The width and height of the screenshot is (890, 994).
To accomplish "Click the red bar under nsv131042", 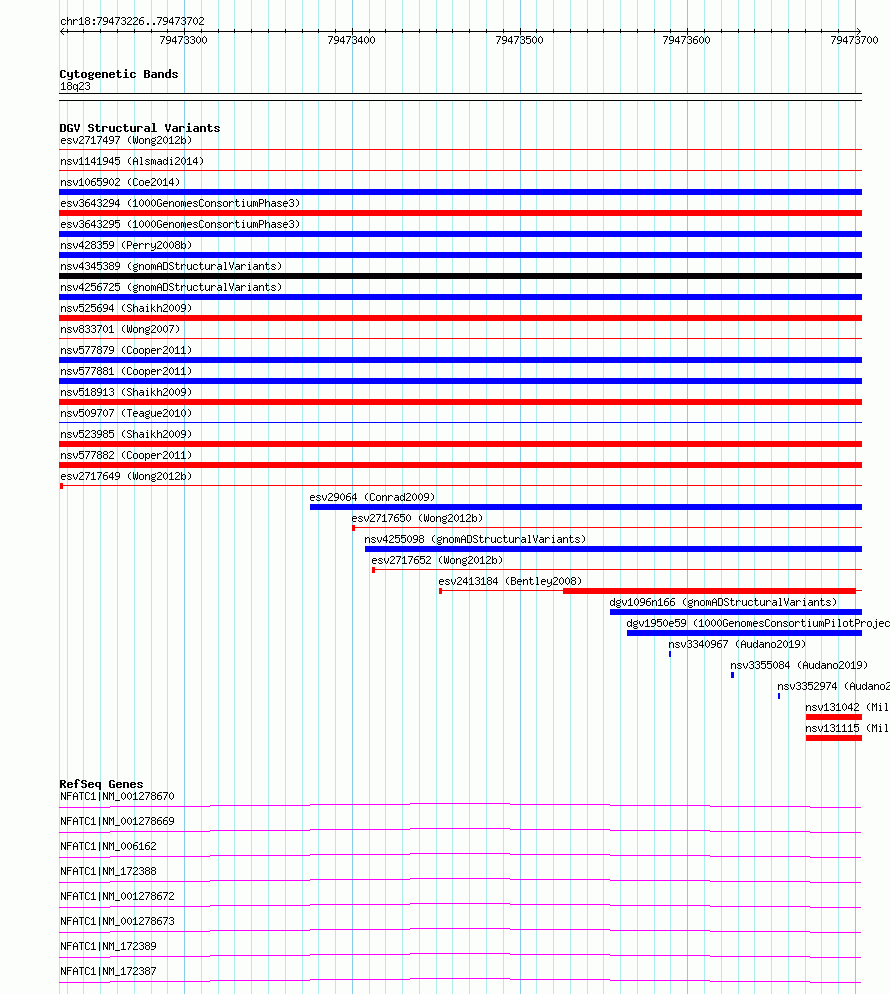I will [x=834, y=717].
